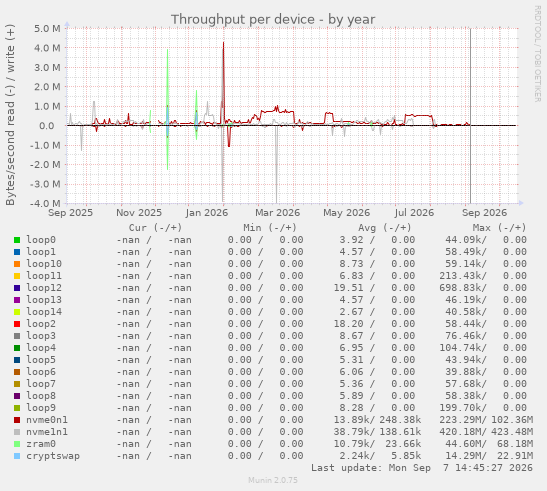Click the graph title 'Throughput per device - by year'

(x=273, y=20)
